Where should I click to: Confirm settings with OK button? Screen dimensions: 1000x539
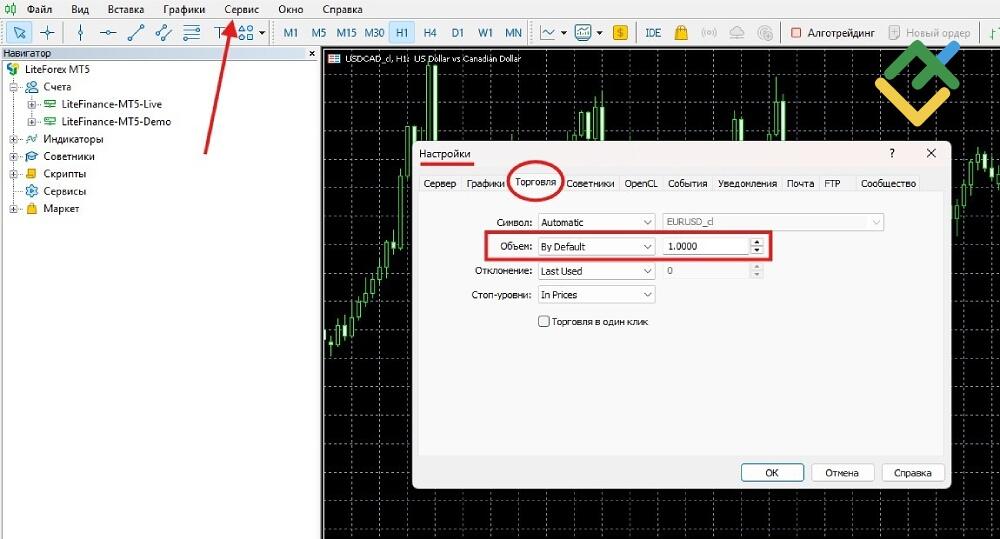click(x=772, y=473)
